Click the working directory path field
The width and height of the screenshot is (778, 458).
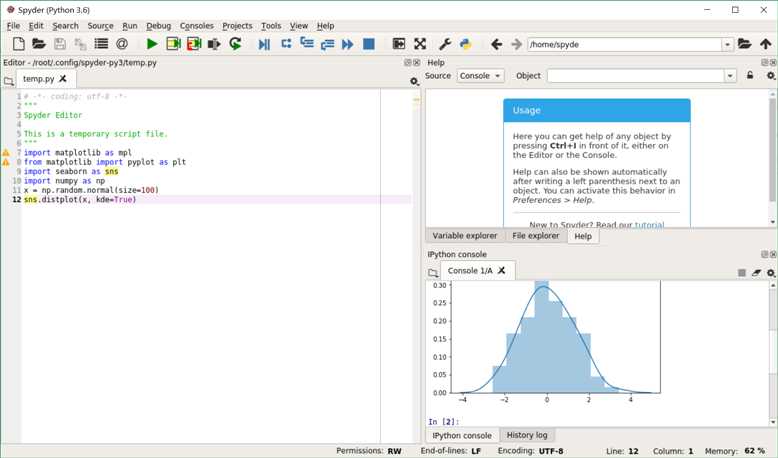pos(624,45)
